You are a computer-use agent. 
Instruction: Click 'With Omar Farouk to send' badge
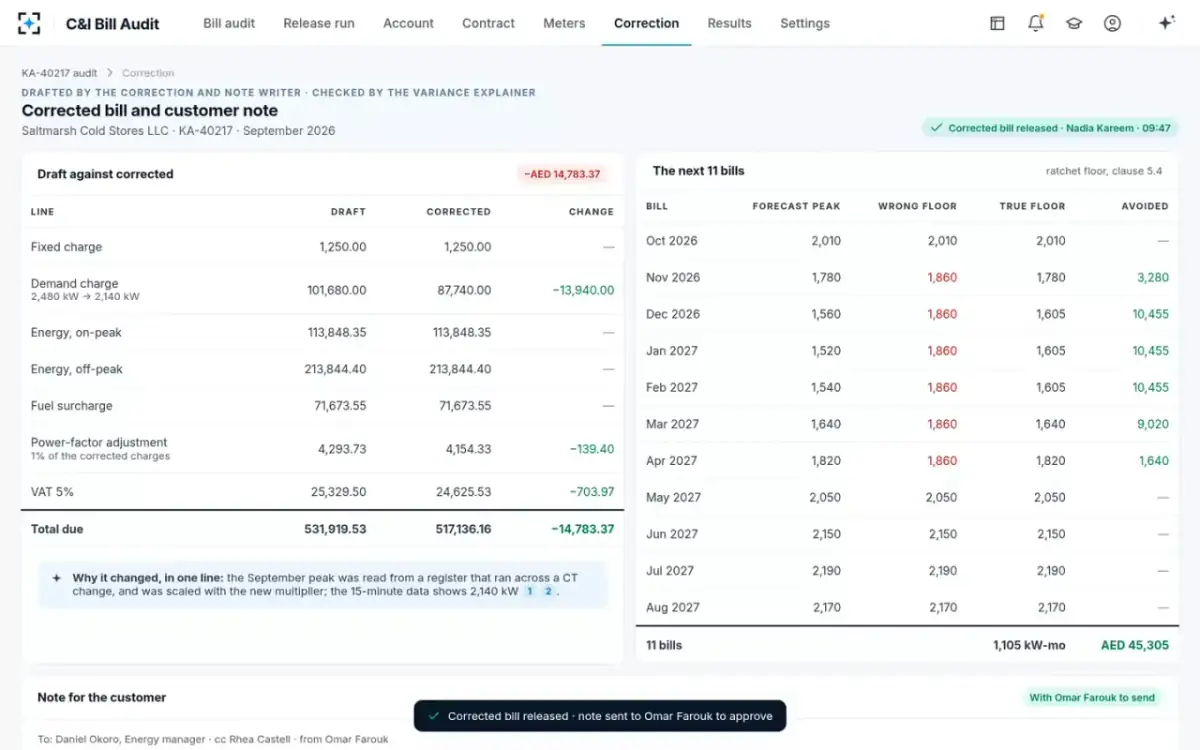click(1091, 698)
